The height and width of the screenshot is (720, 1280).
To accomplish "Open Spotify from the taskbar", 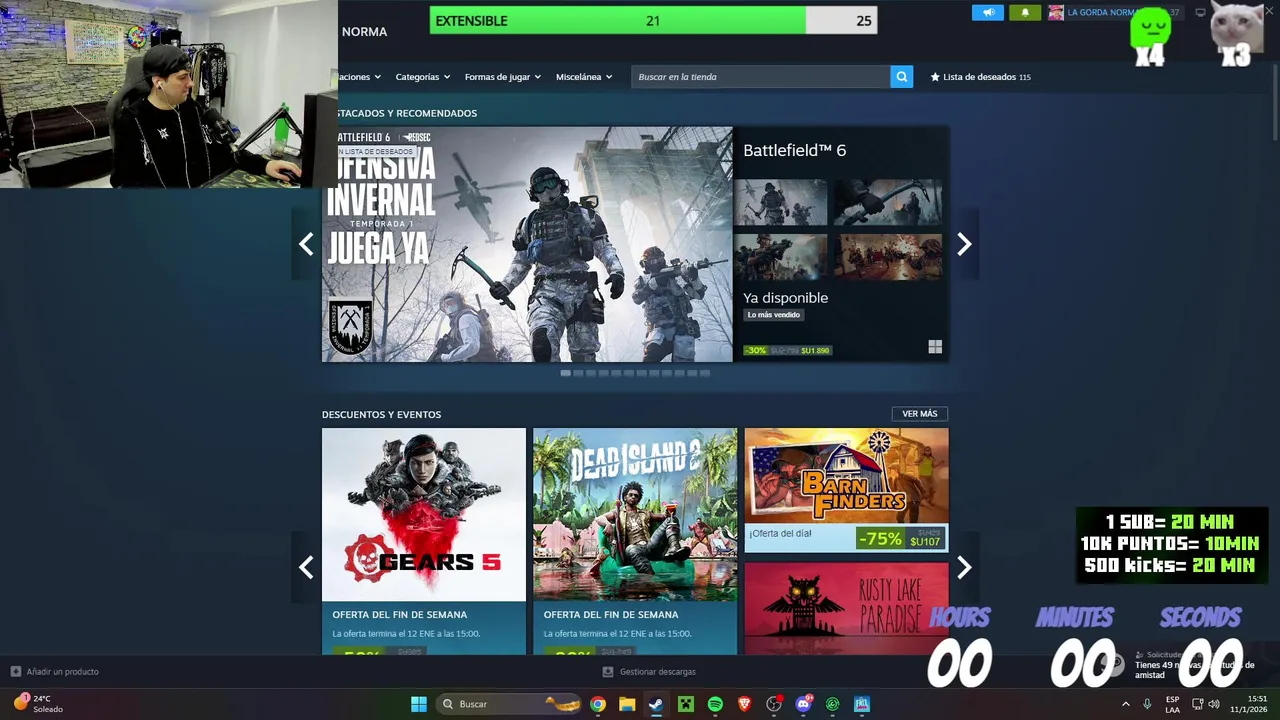I will click(x=715, y=704).
